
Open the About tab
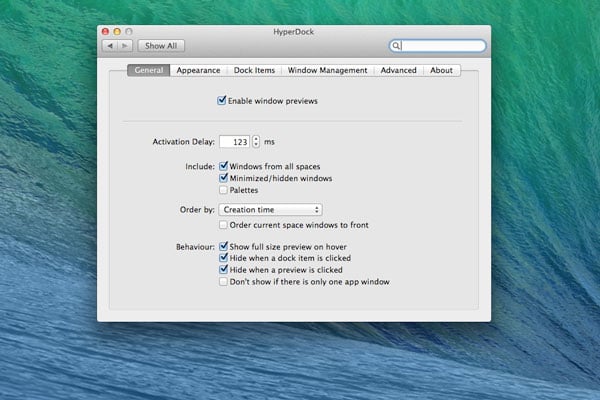[x=442, y=70]
